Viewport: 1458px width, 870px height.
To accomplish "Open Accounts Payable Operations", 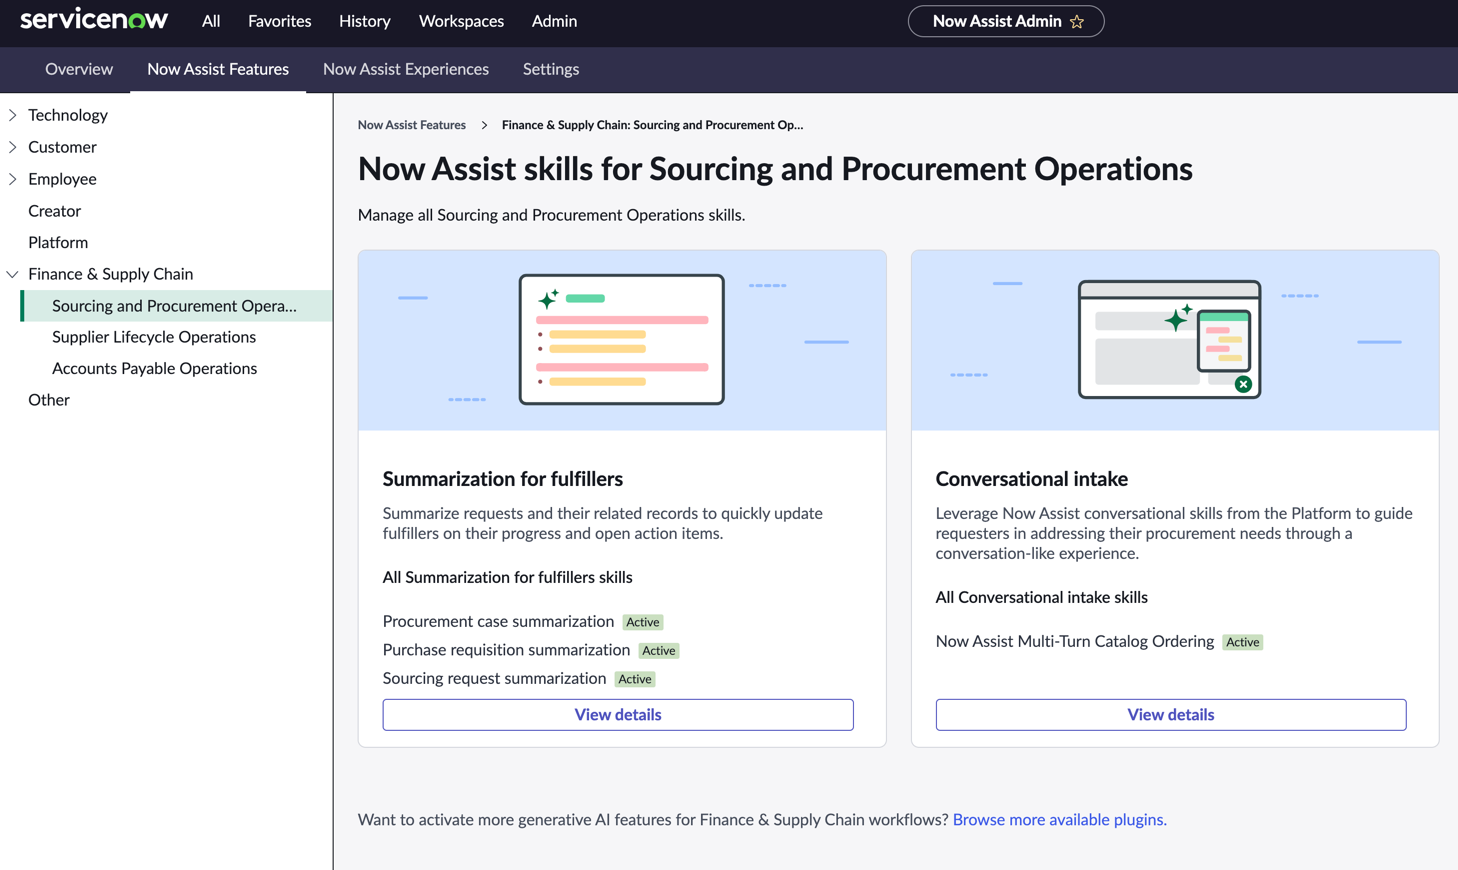I will (154, 368).
